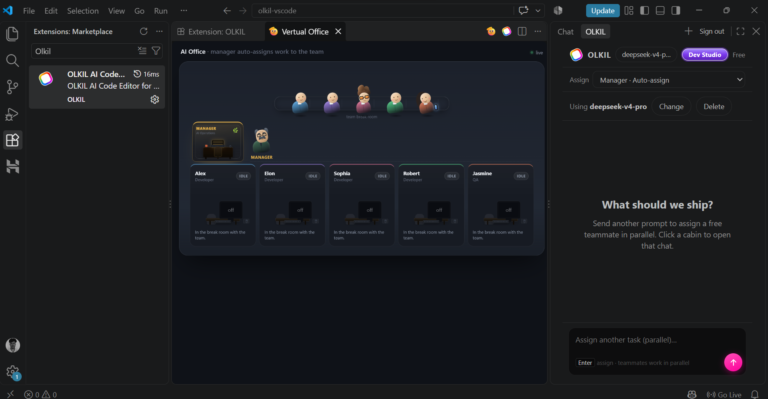The height and width of the screenshot is (399, 768).
Task: Open the notifications bell in status bar
Action: (755, 394)
